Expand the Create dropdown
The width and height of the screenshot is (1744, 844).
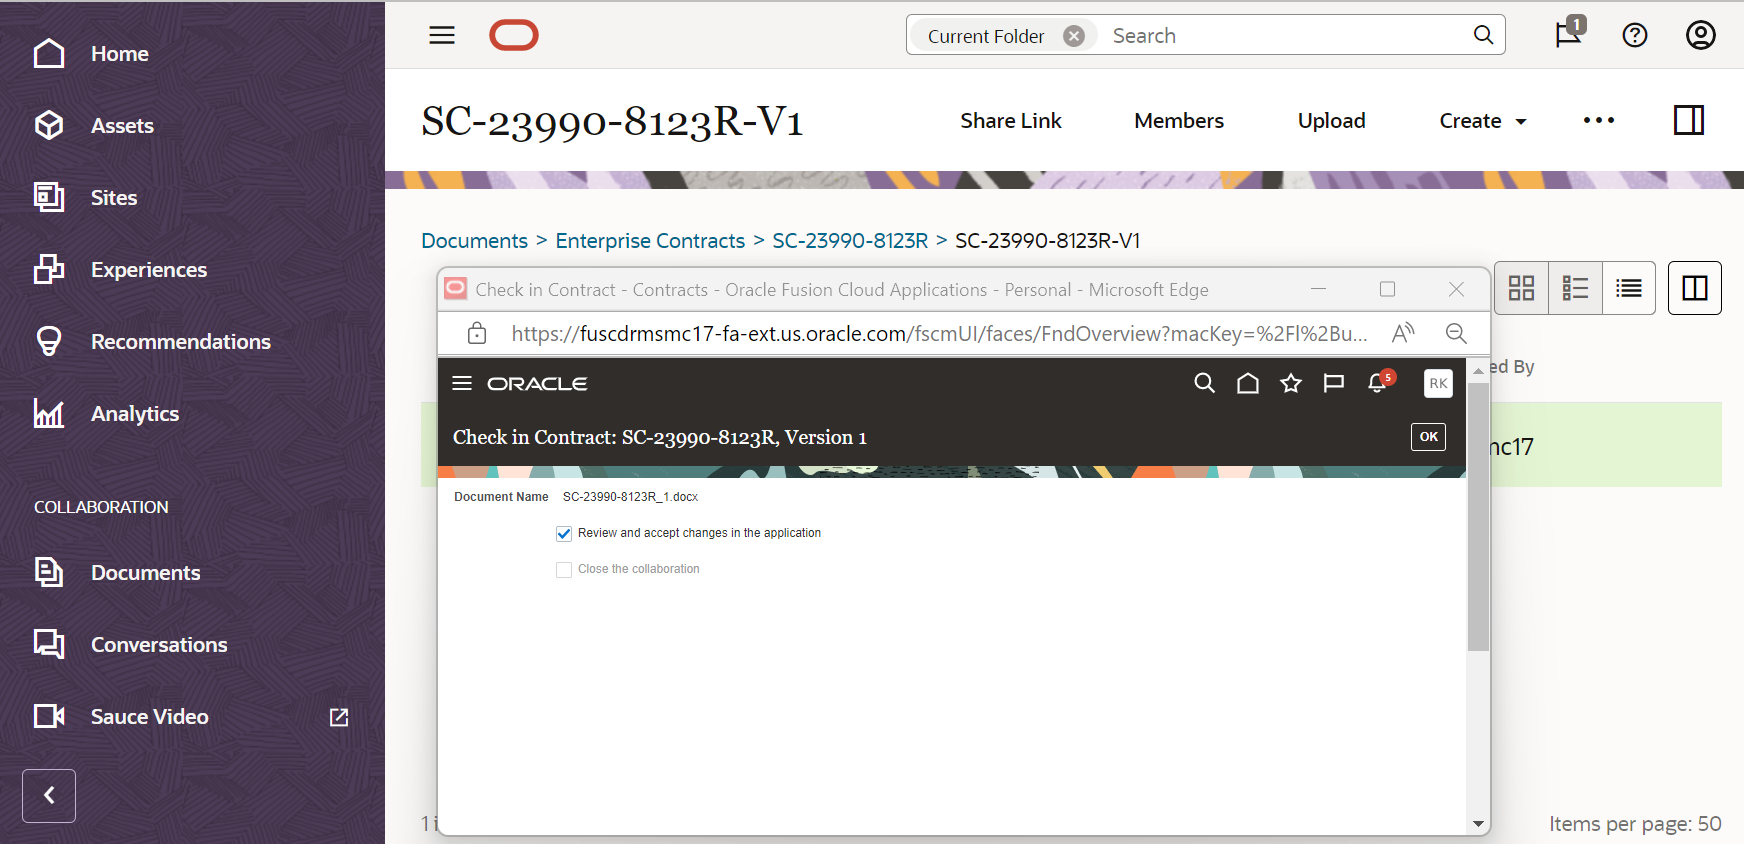tap(1483, 121)
